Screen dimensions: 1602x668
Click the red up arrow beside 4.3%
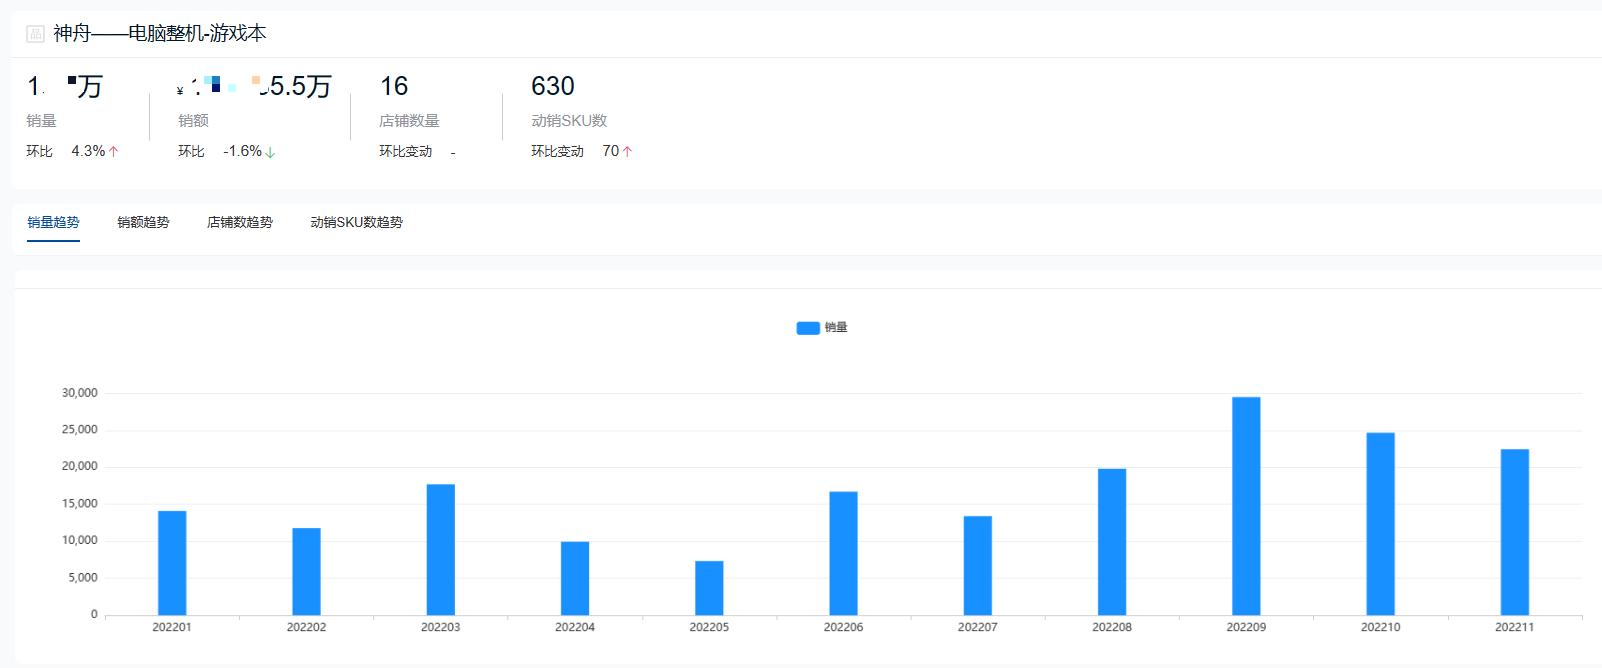113,152
